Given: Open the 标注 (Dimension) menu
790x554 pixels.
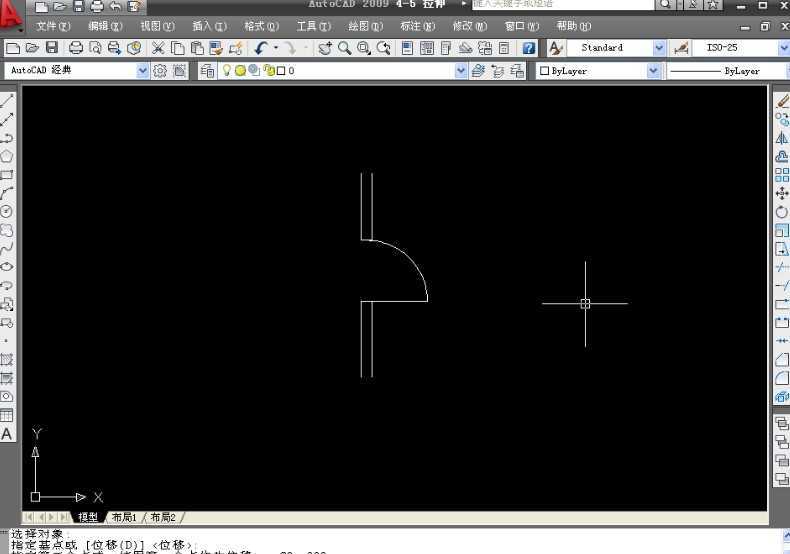Looking at the screenshot, I should pyautogui.click(x=417, y=26).
